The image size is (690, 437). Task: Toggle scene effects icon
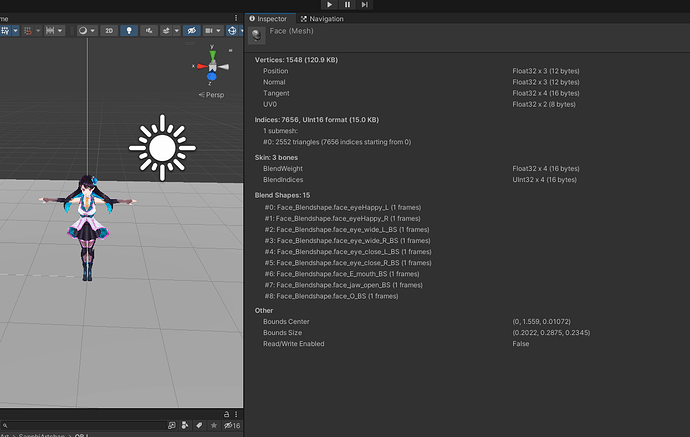click(x=166, y=30)
